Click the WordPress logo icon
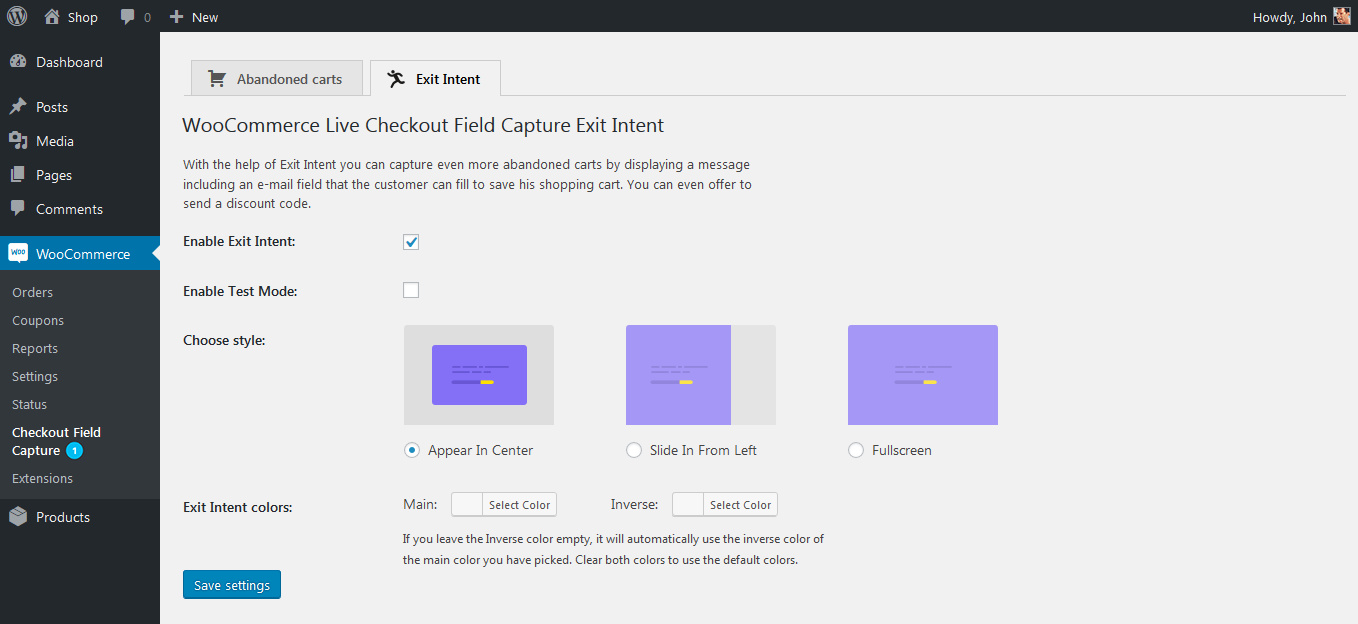1358x624 pixels. pos(17,16)
